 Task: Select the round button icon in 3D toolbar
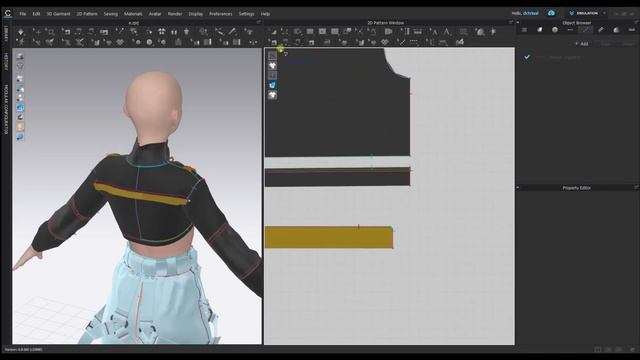coord(149,42)
